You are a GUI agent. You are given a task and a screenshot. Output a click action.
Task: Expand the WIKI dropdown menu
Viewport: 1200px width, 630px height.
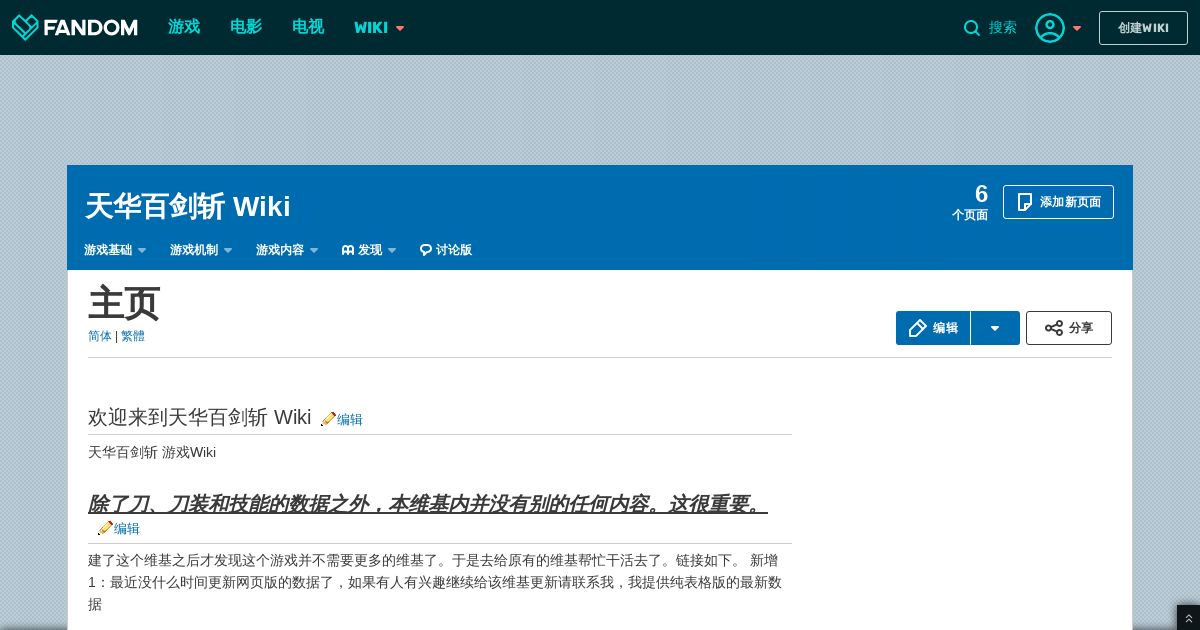pyautogui.click(x=379, y=28)
